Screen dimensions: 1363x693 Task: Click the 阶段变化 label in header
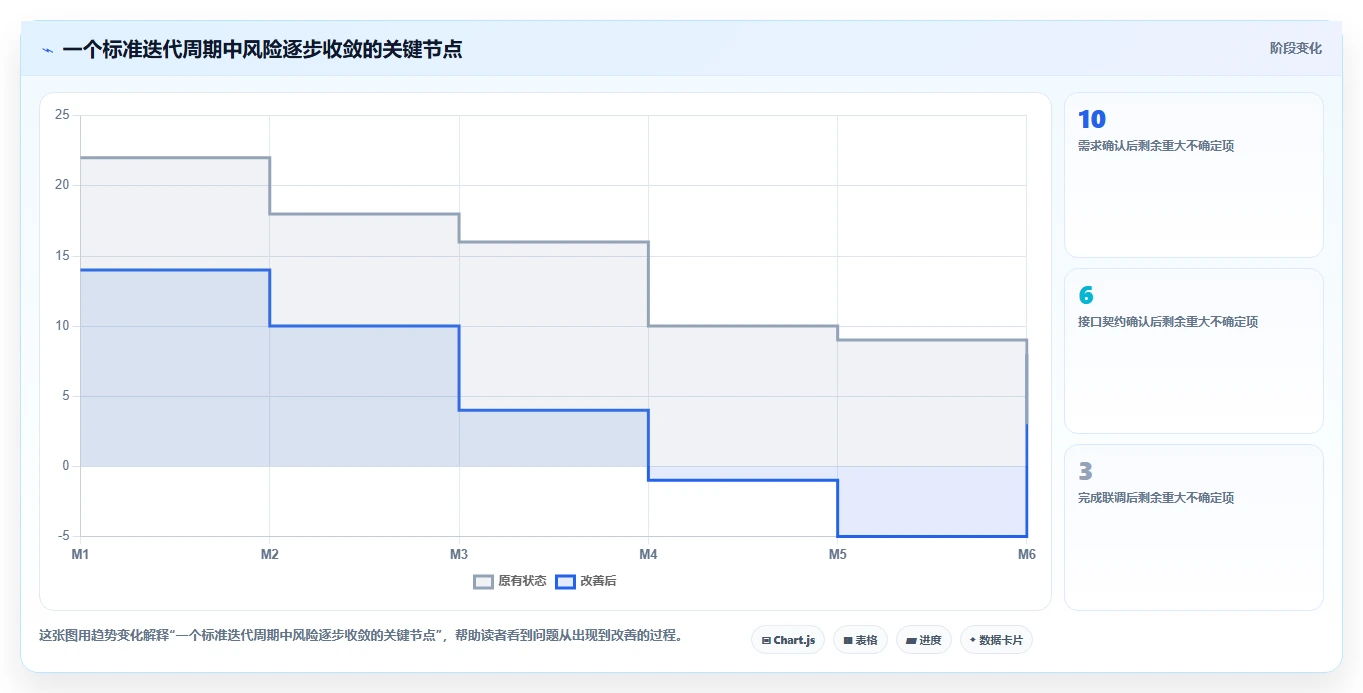tap(1295, 48)
